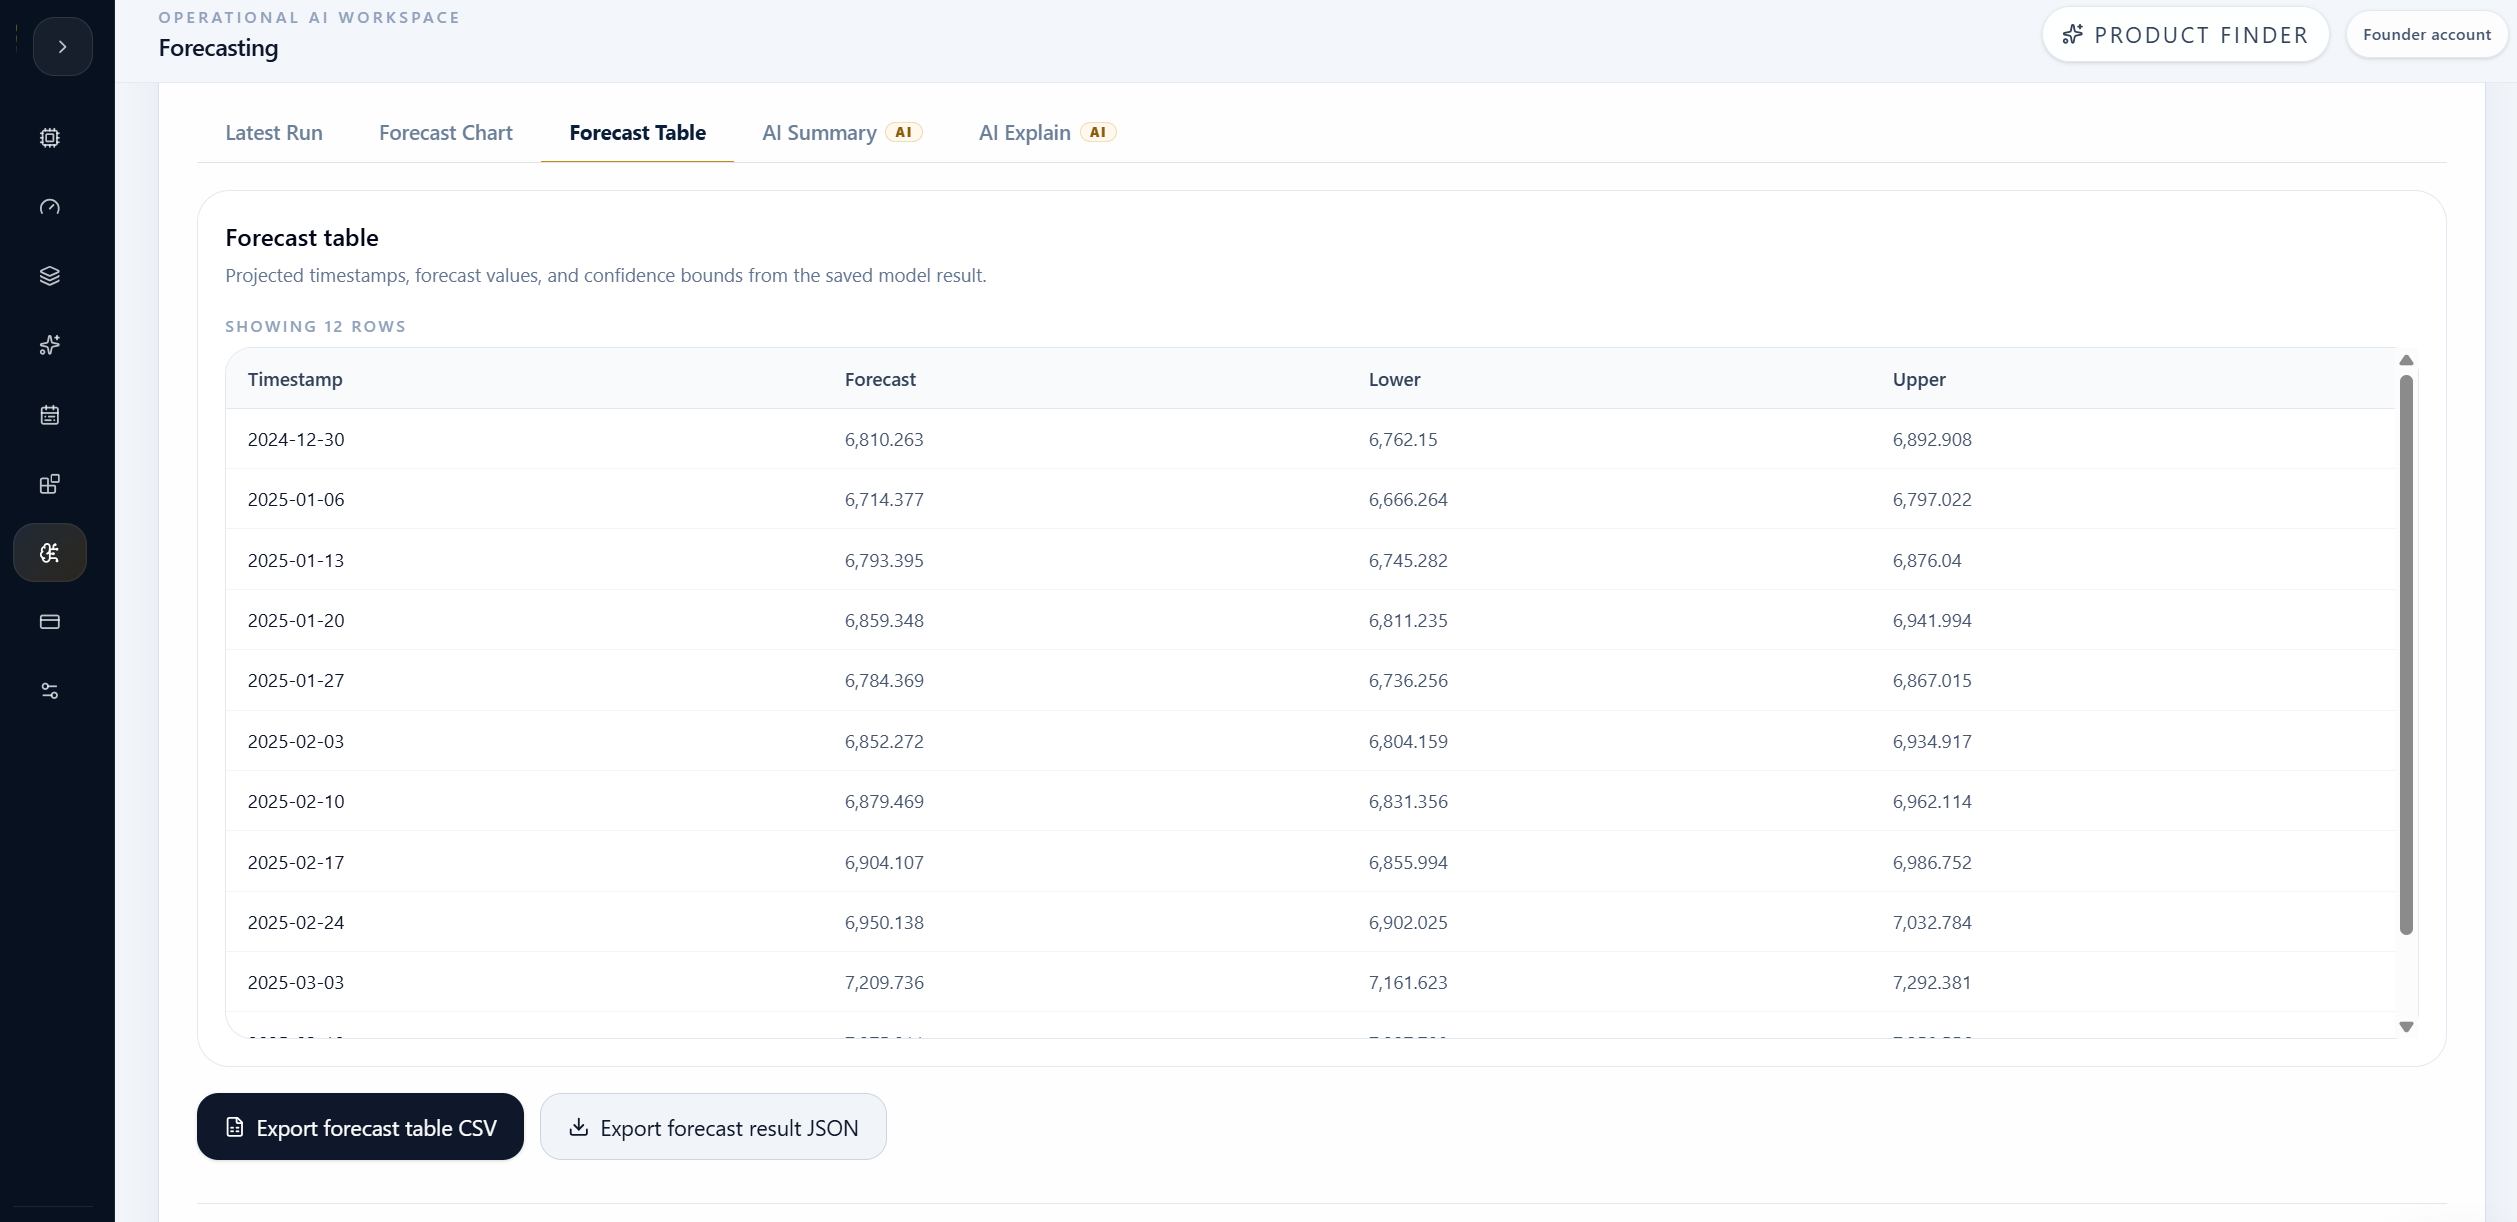Click forecast value 7,209.736

click(x=884, y=982)
